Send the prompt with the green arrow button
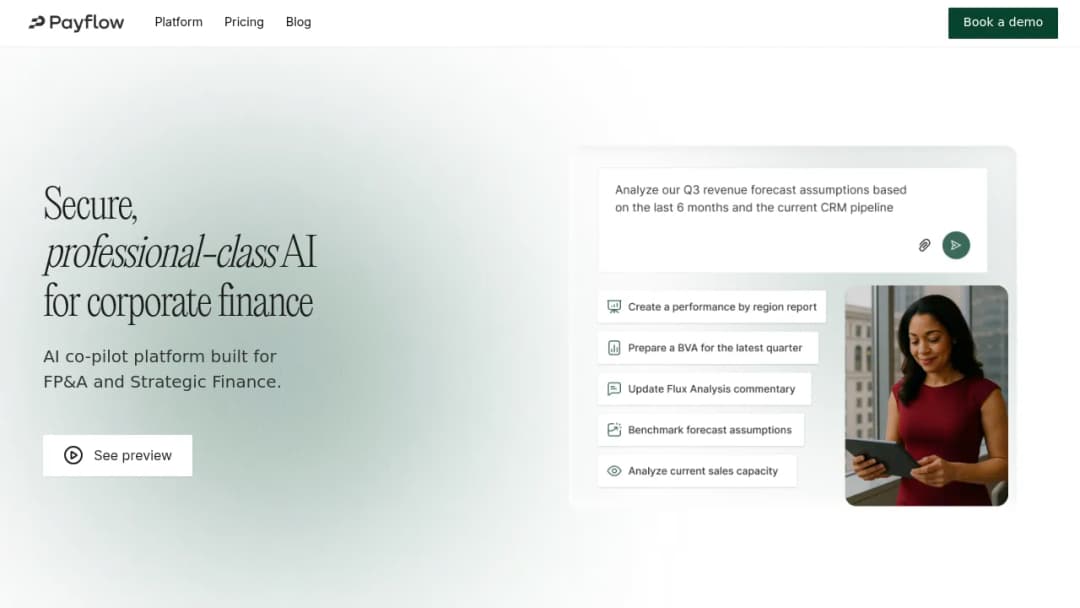 (955, 245)
